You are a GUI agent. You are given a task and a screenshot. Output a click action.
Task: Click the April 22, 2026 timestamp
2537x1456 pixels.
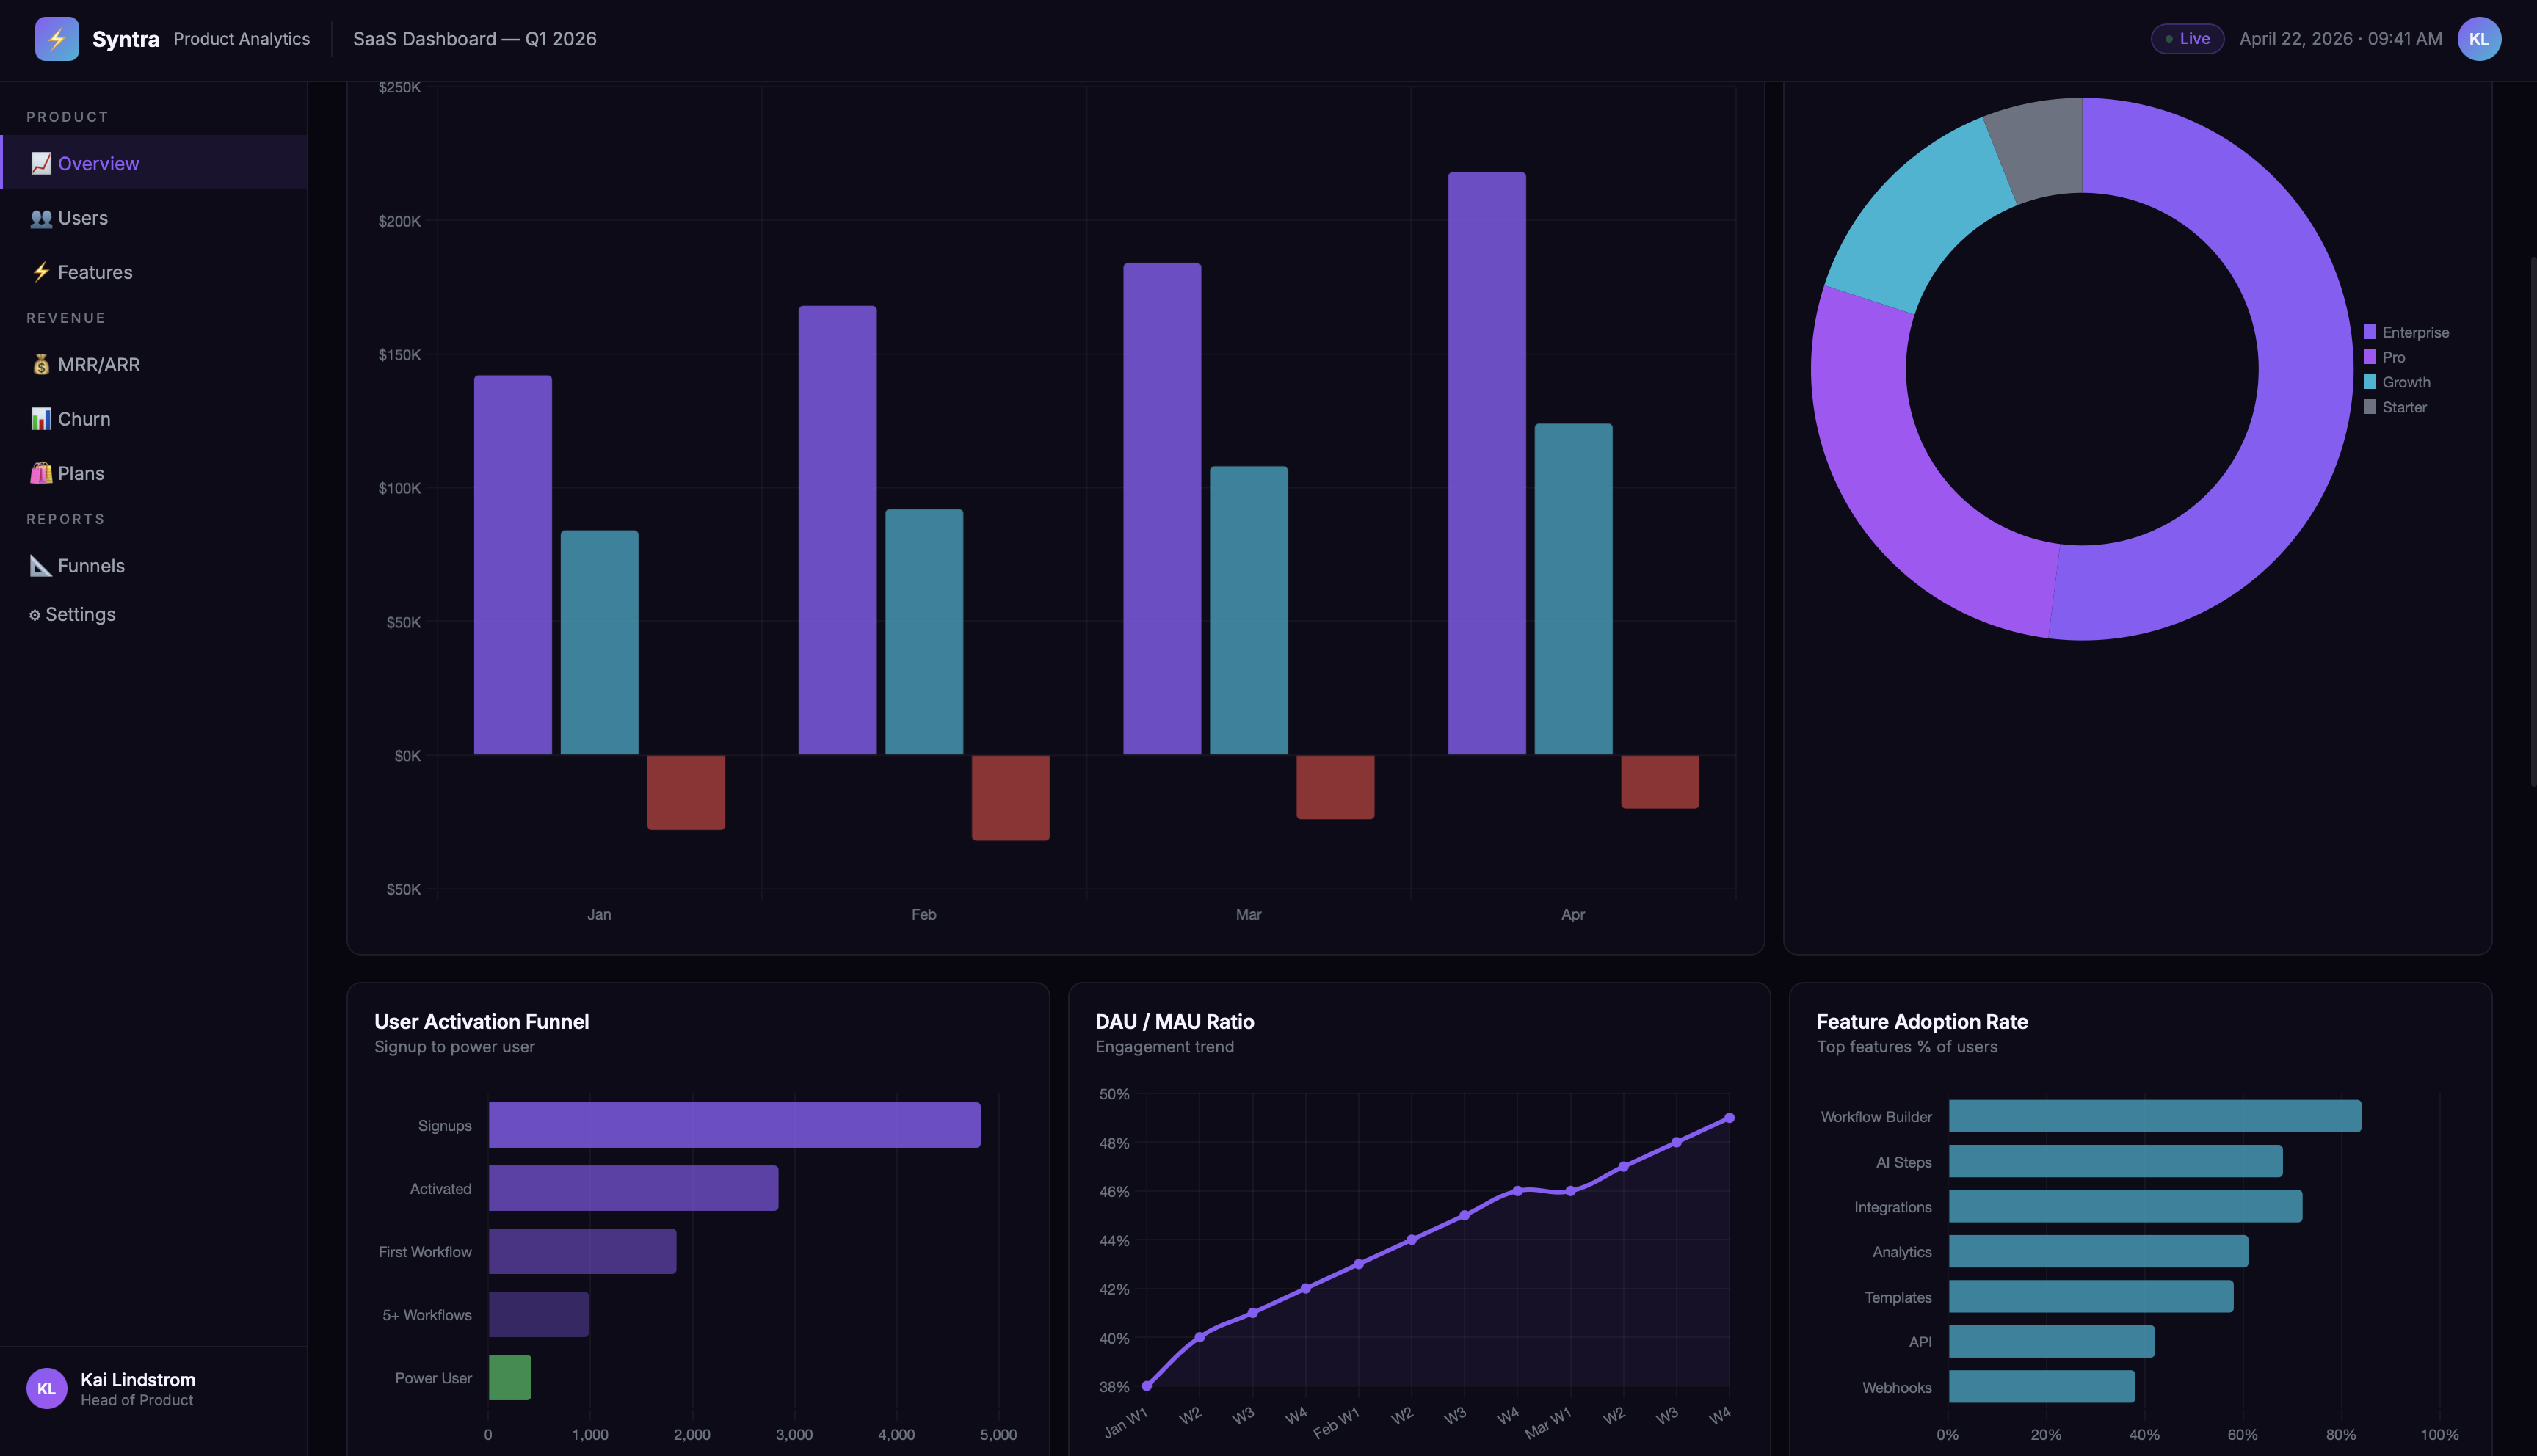(x=2340, y=39)
